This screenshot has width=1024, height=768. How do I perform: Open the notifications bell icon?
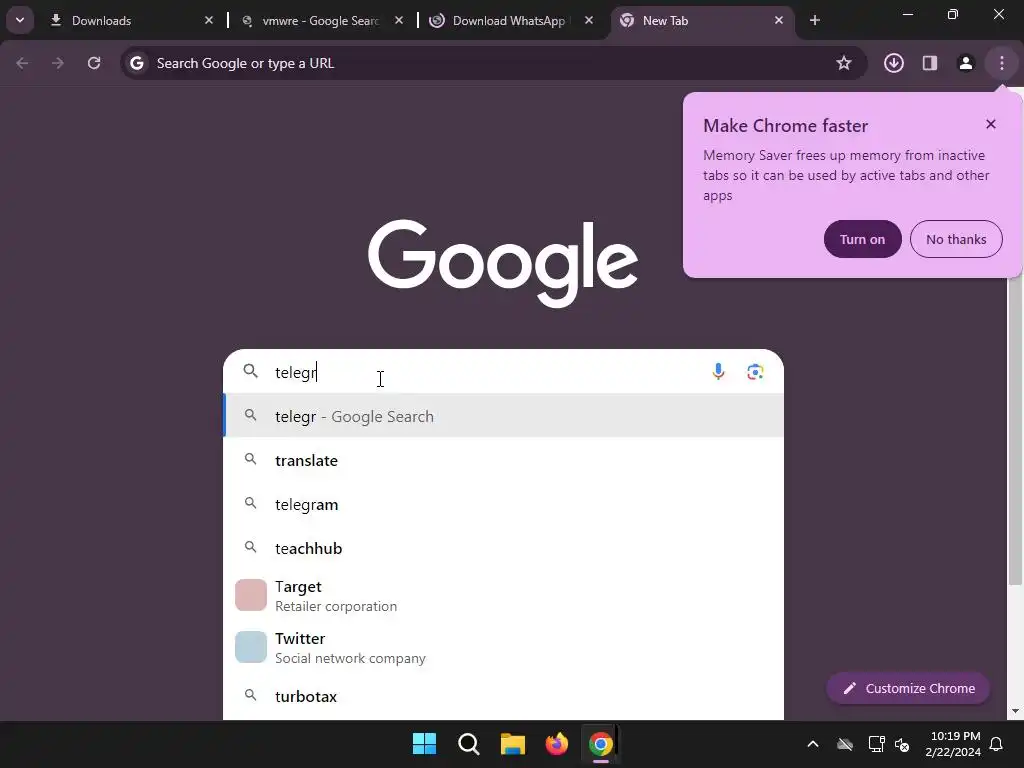point(997,744)
